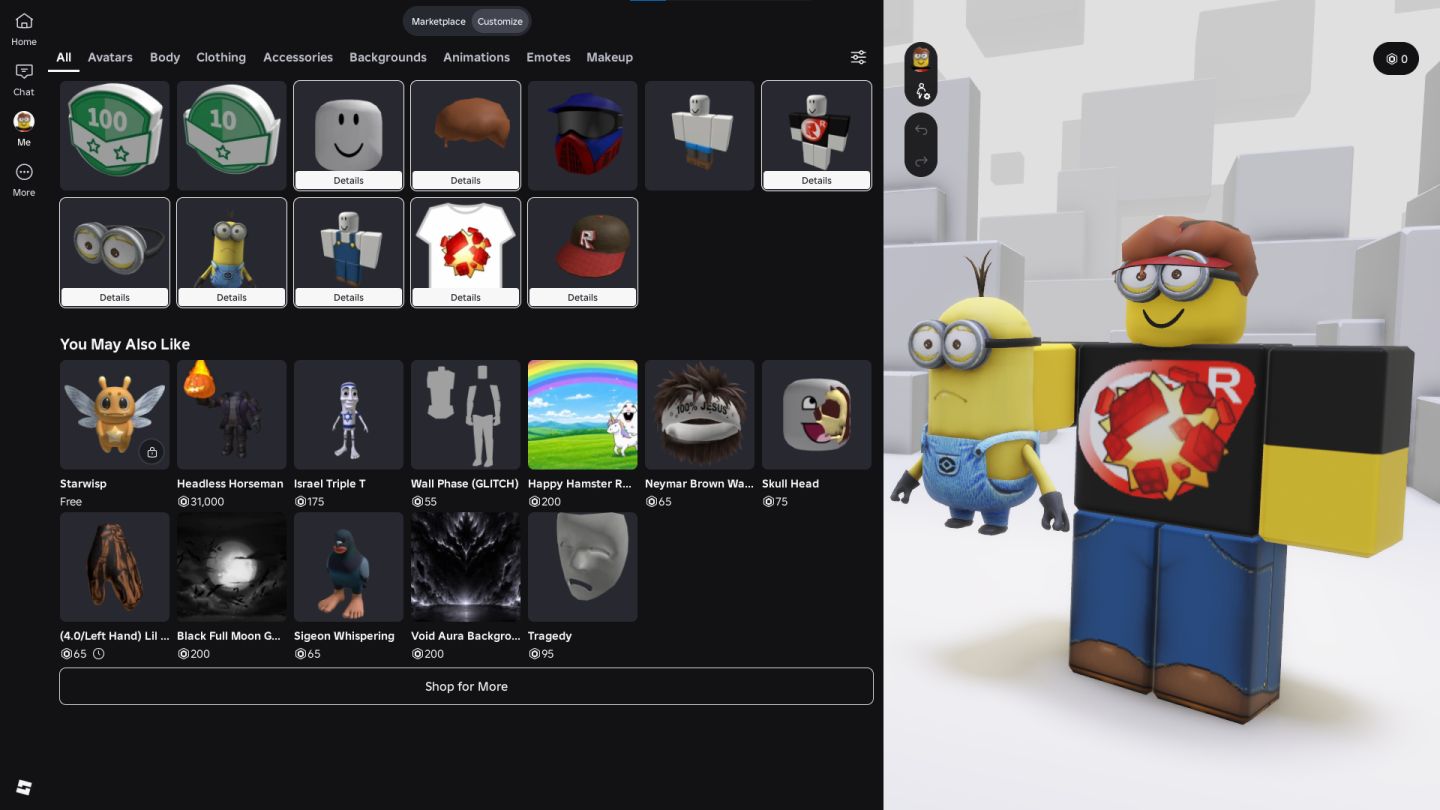1440x810 pixels.
Task: Open the Emotes tab
Action: pyautogui.click(x=548, y=57)
